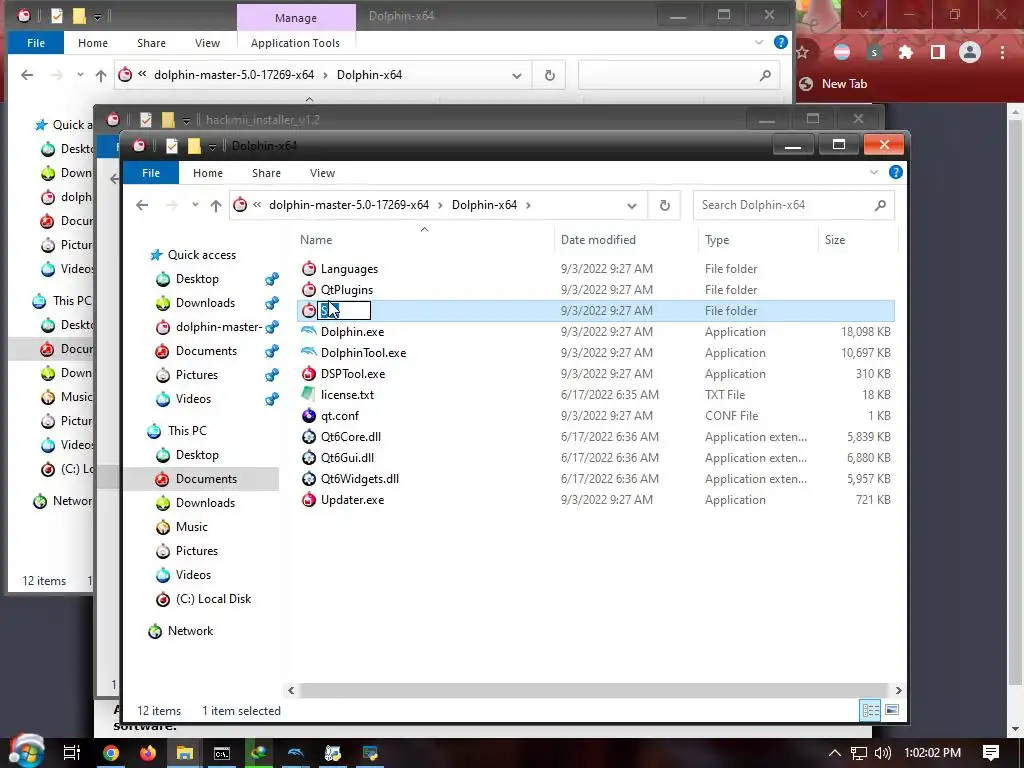The image size is (1024, 768).
Task: Select the QtPlugins folder icon
Action: pos(309,289)
